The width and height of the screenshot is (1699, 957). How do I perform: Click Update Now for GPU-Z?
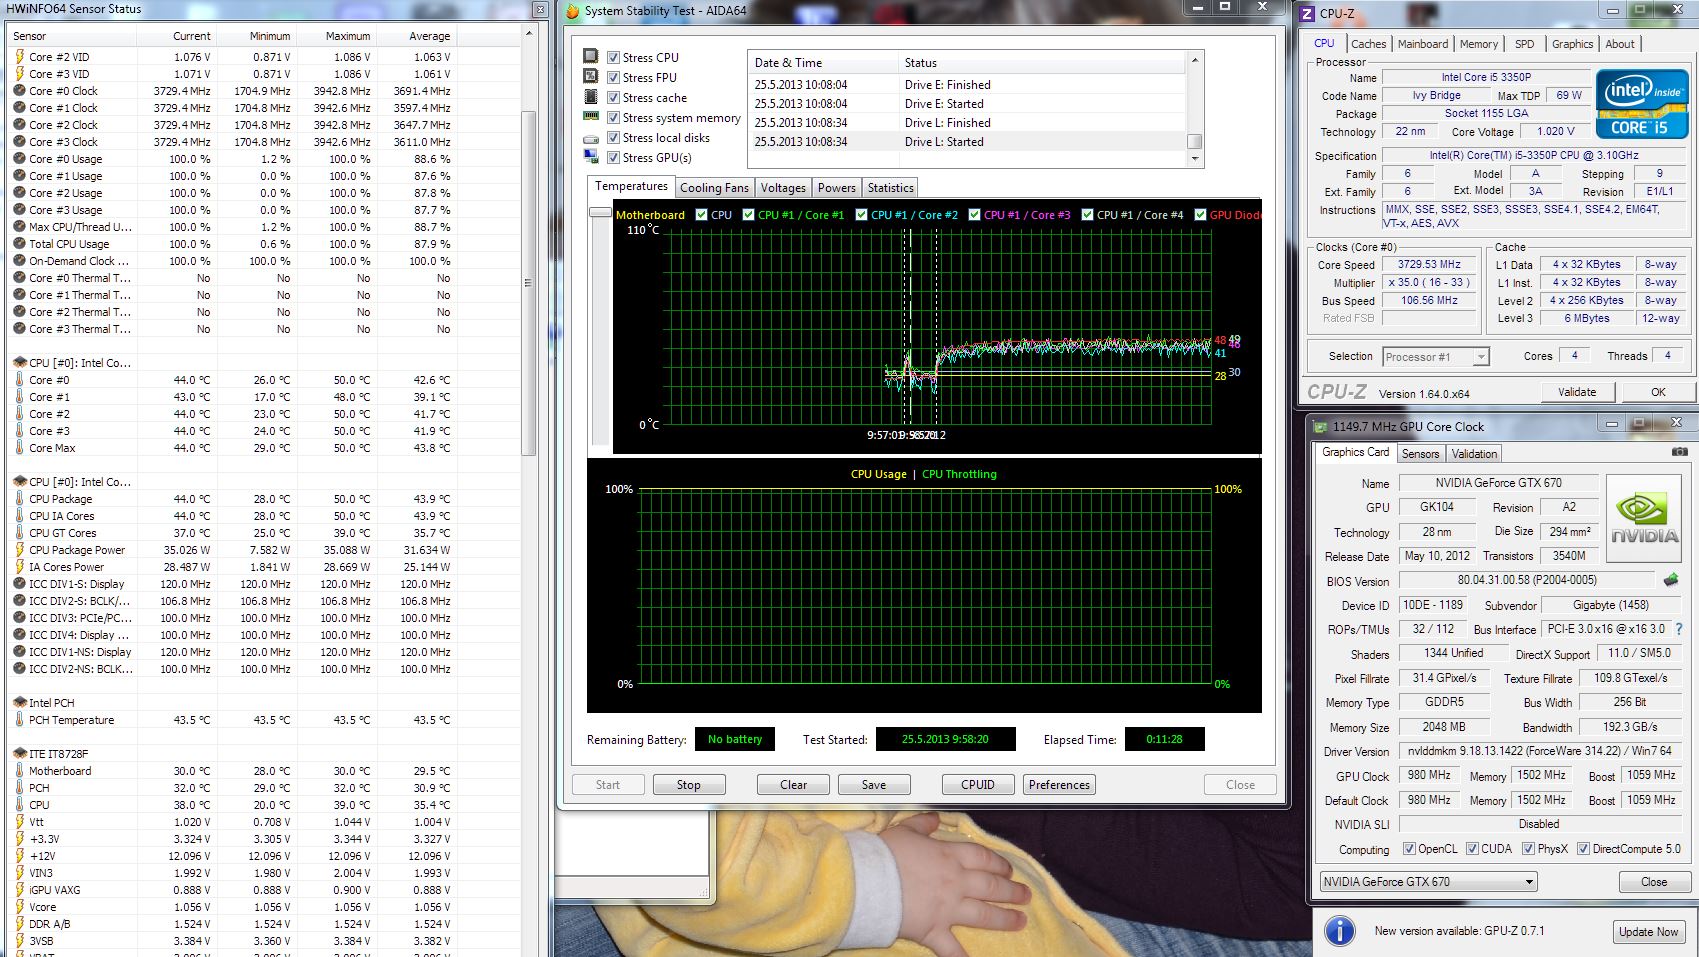[1648, 932]
